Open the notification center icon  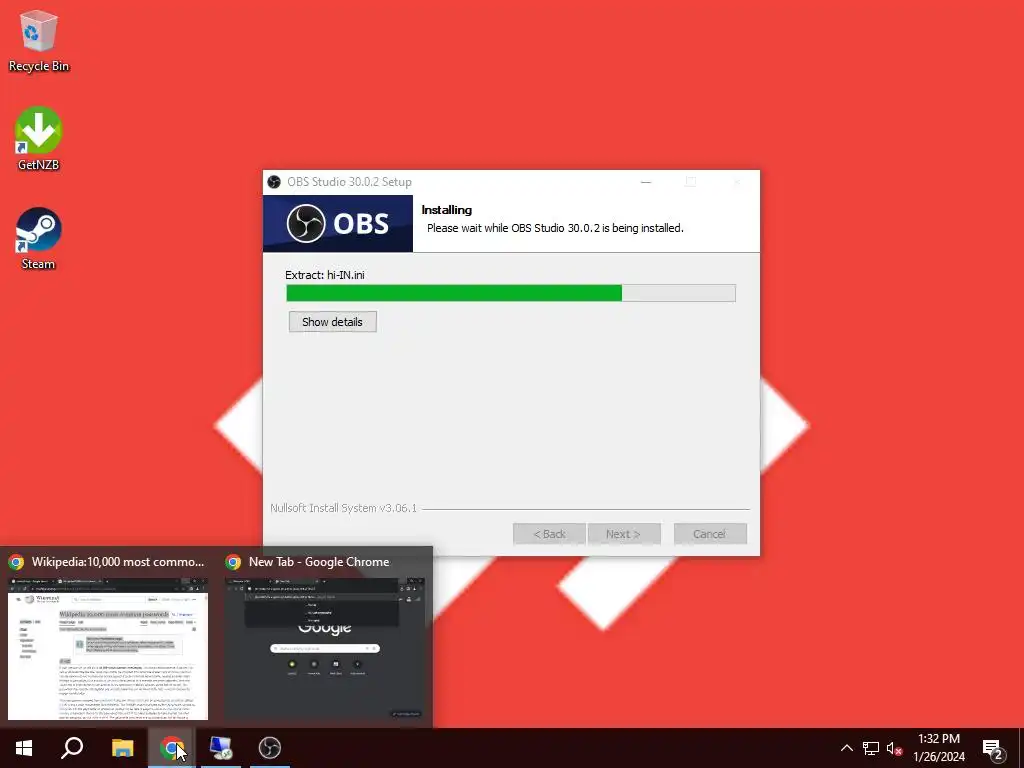point(993,749)
